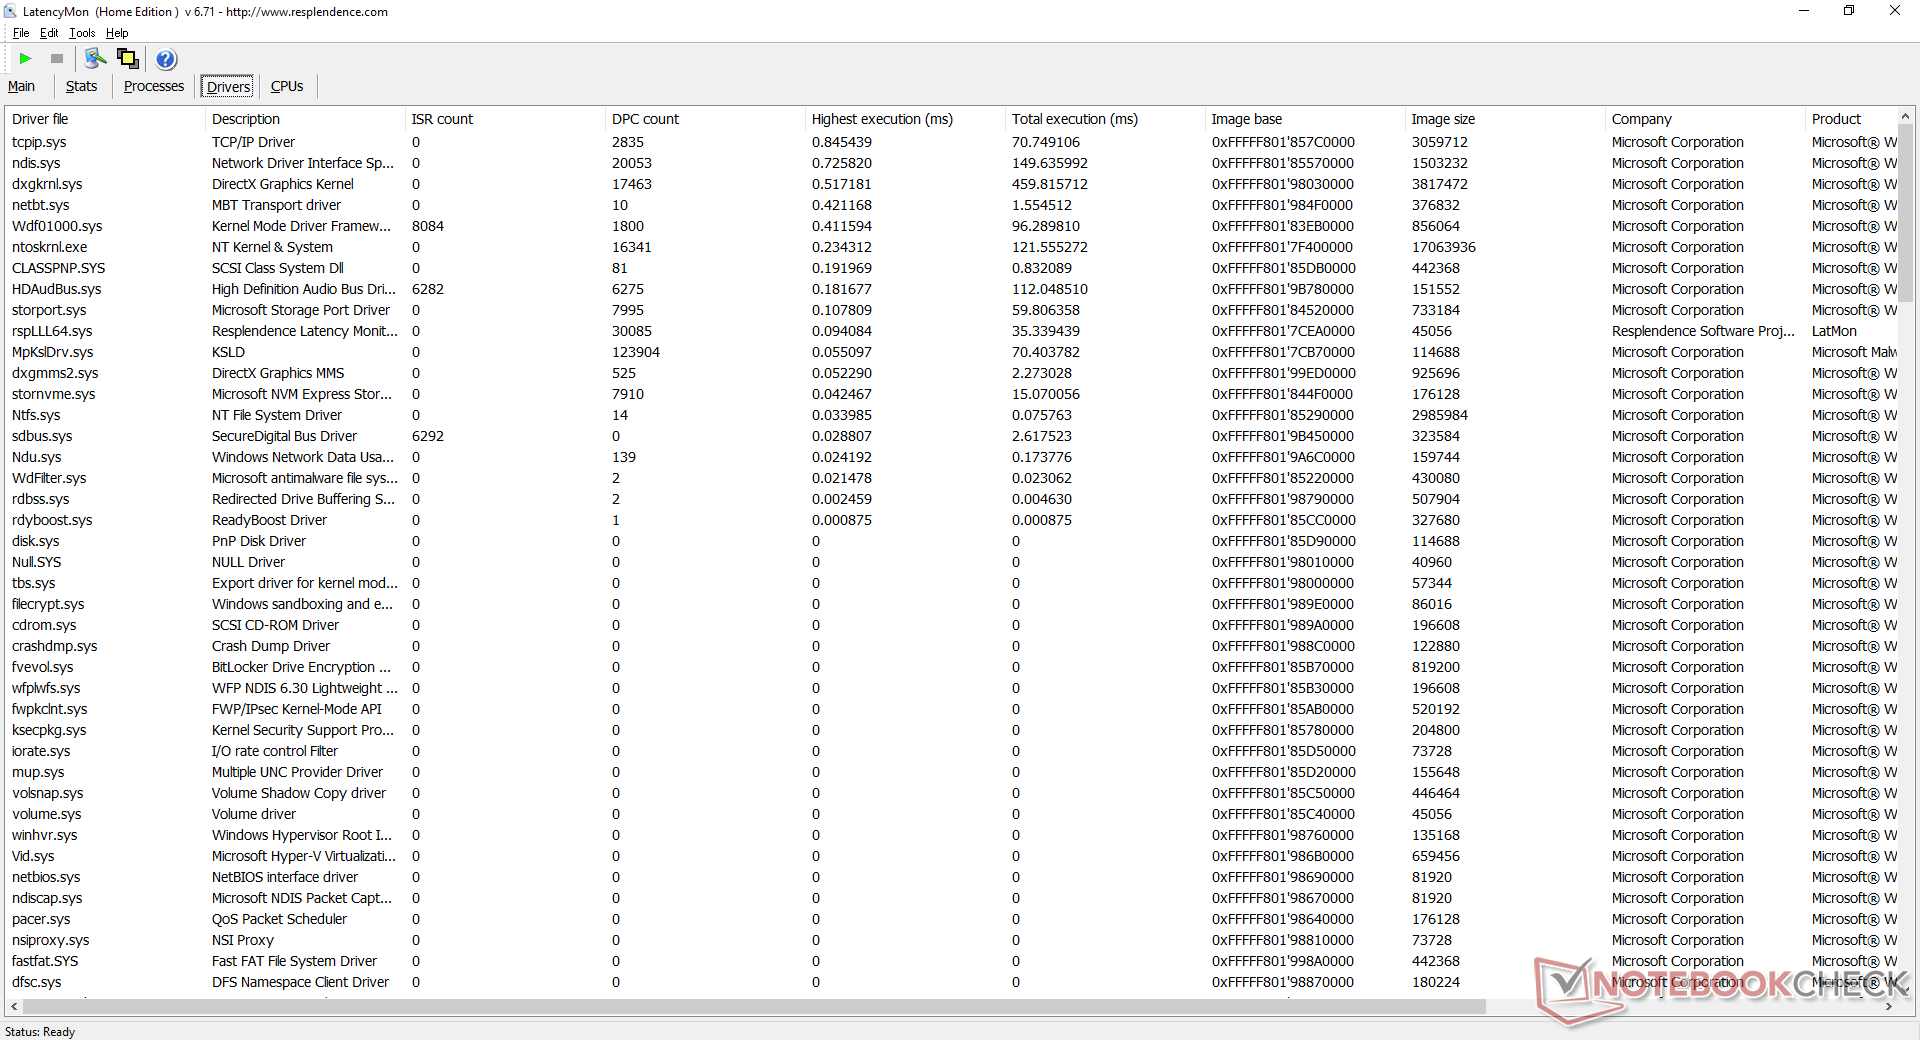The width and height of the screenshot is (1920, 1040).
Task: Open the Help menu
Action: pos(117,33)
